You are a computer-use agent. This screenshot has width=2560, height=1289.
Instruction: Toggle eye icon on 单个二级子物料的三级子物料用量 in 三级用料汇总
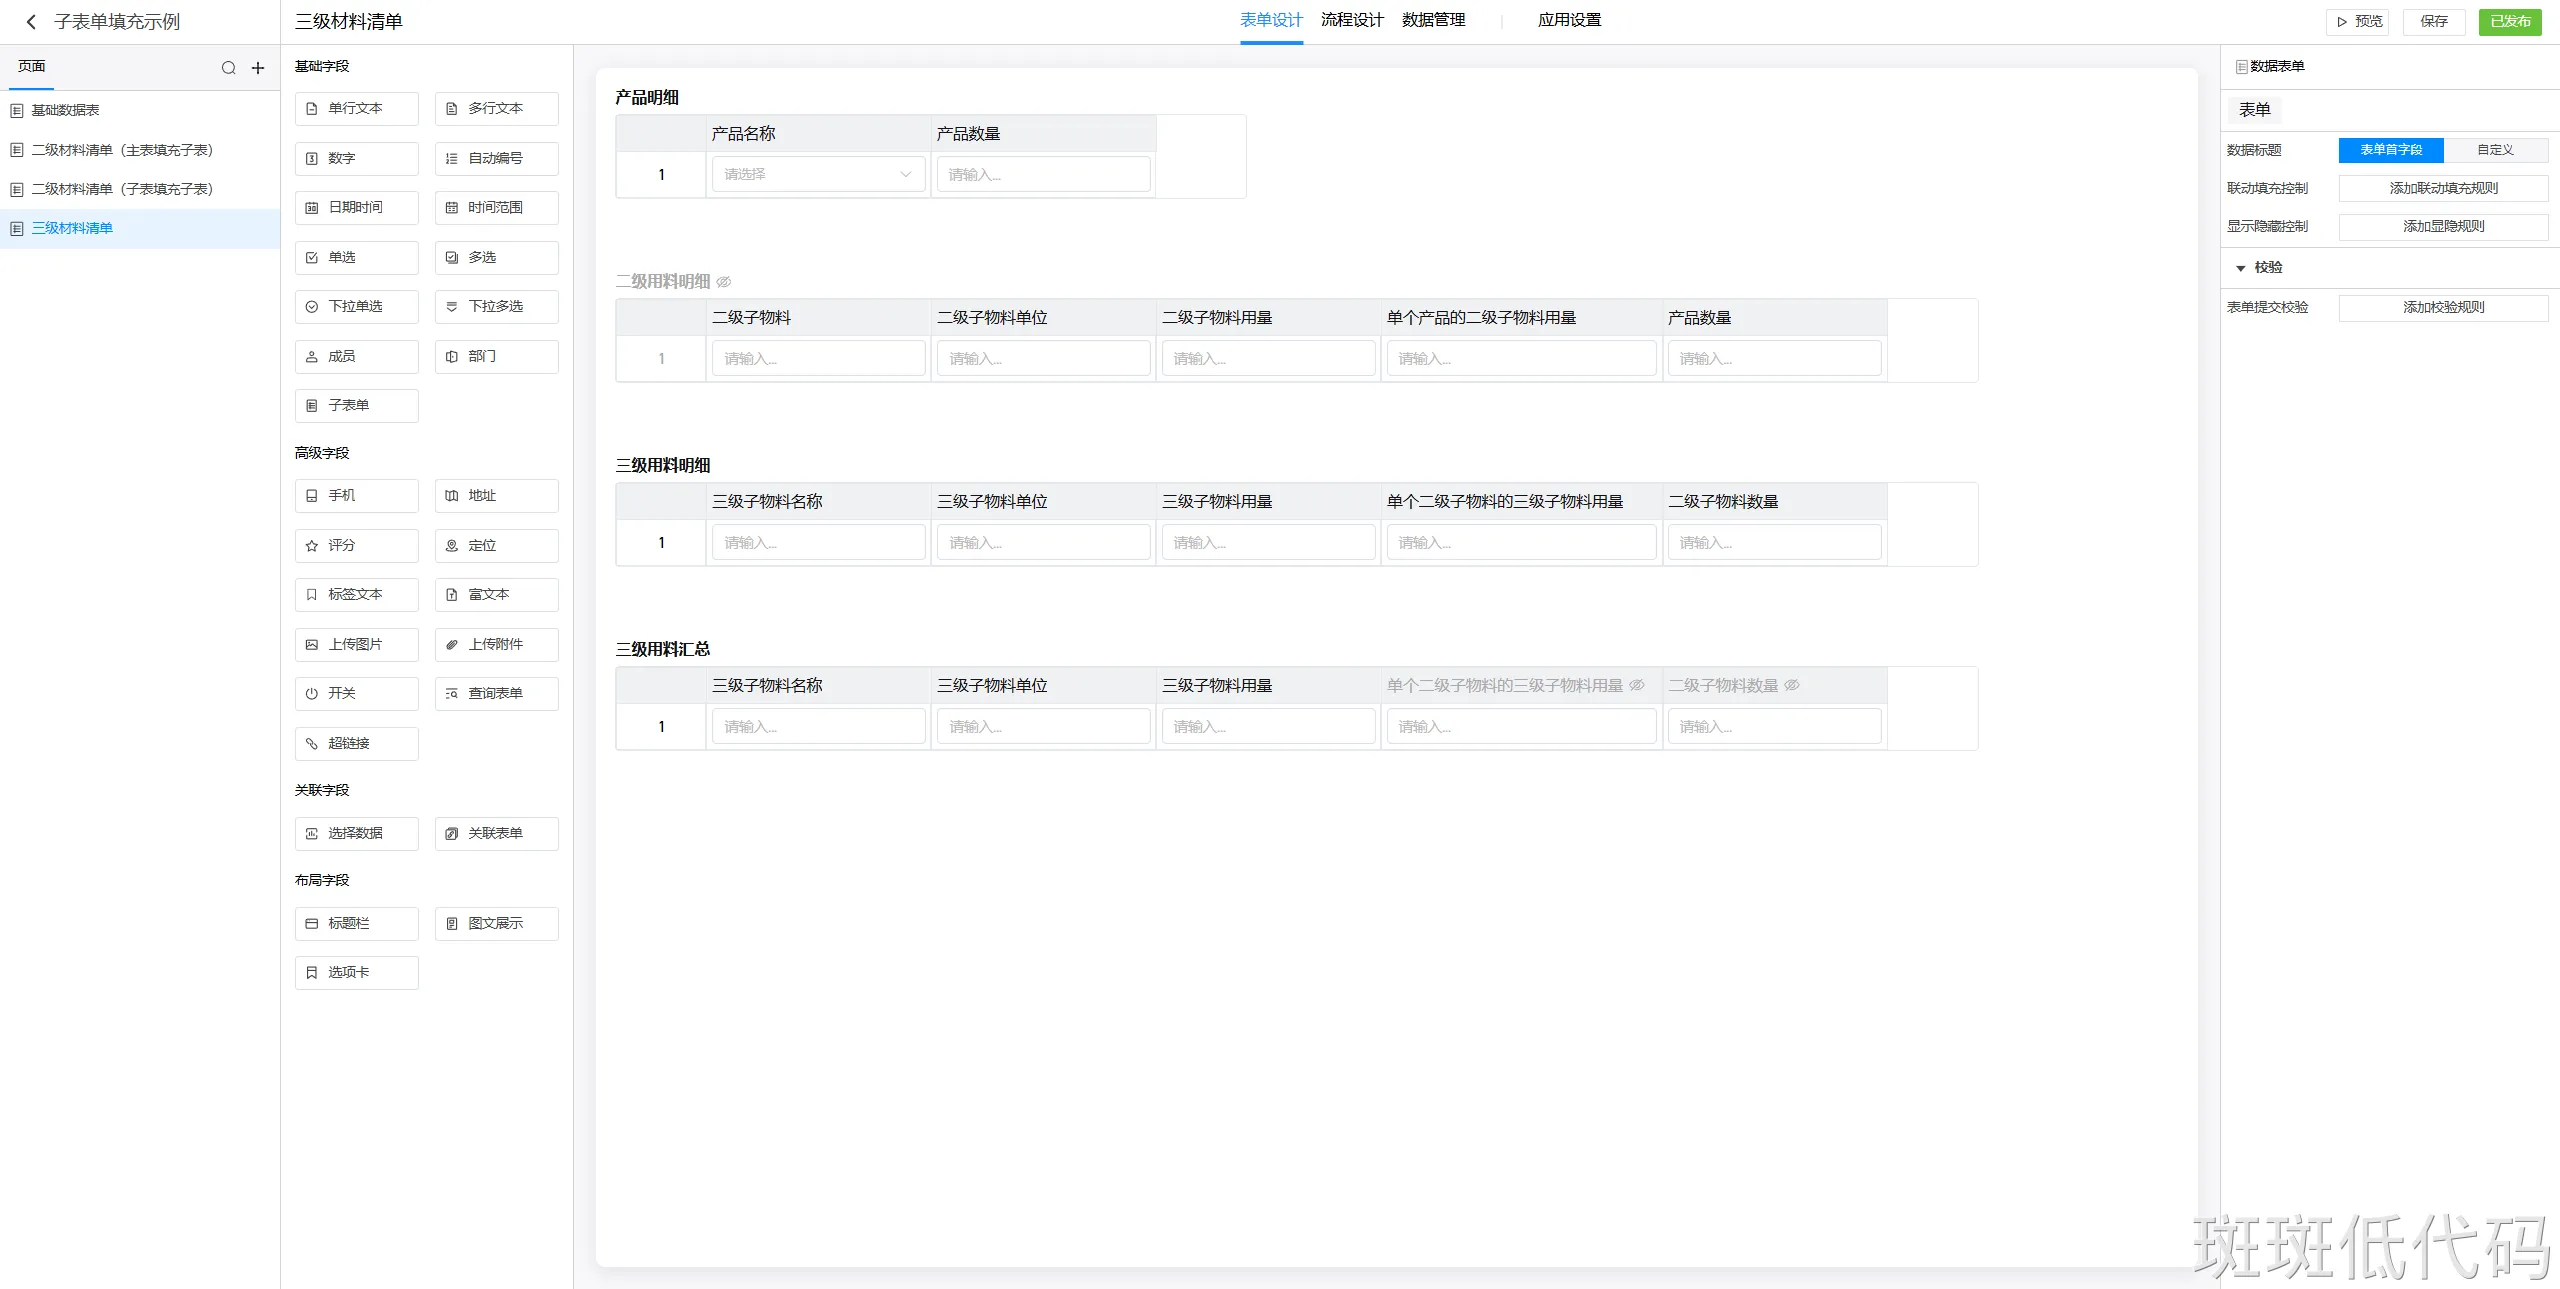click(1637, 685)
